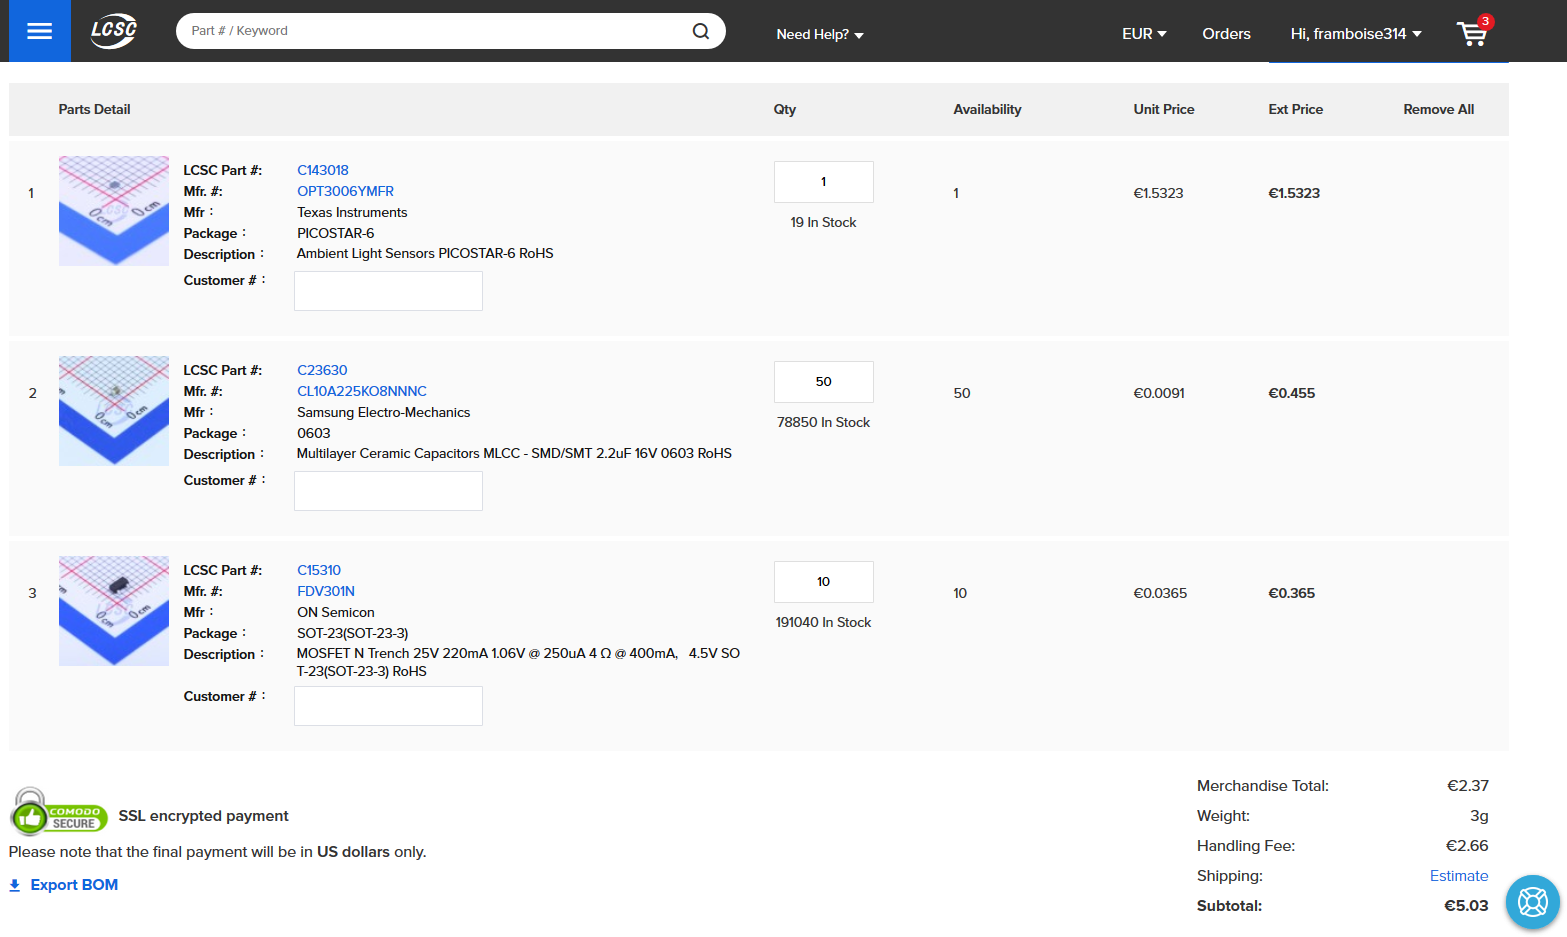Edit quantity field showing 50
The image size is (1567, 937).
click(x=823, y=382)
